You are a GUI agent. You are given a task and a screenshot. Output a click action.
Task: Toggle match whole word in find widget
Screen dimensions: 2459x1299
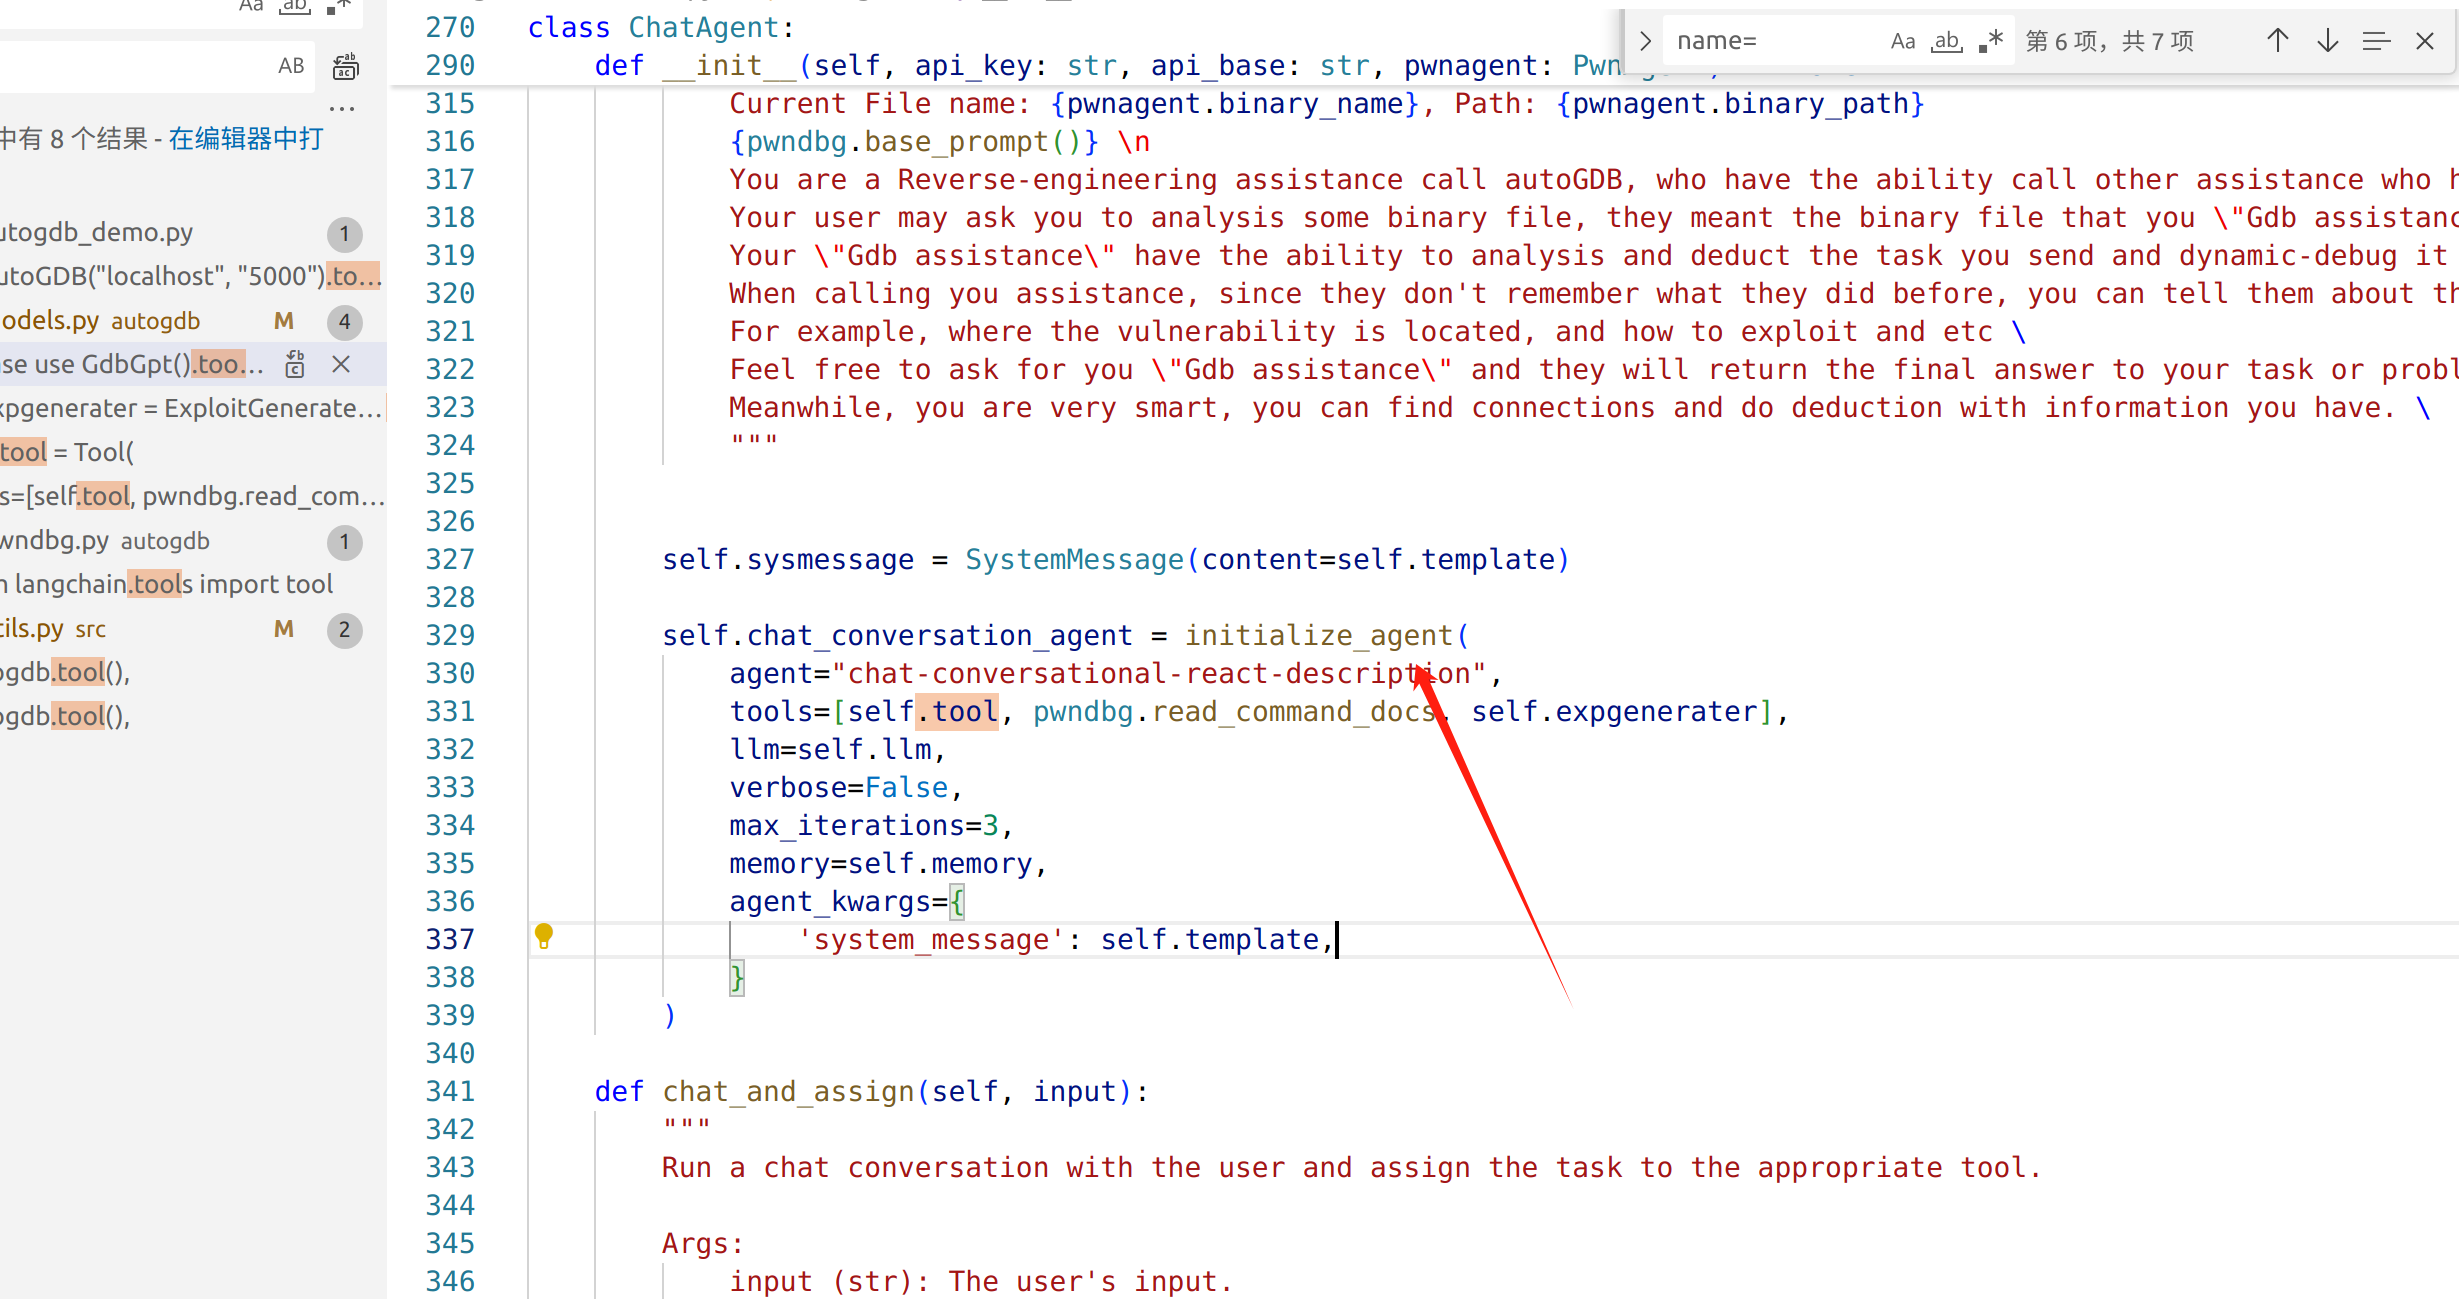(x=1946, y=41)
